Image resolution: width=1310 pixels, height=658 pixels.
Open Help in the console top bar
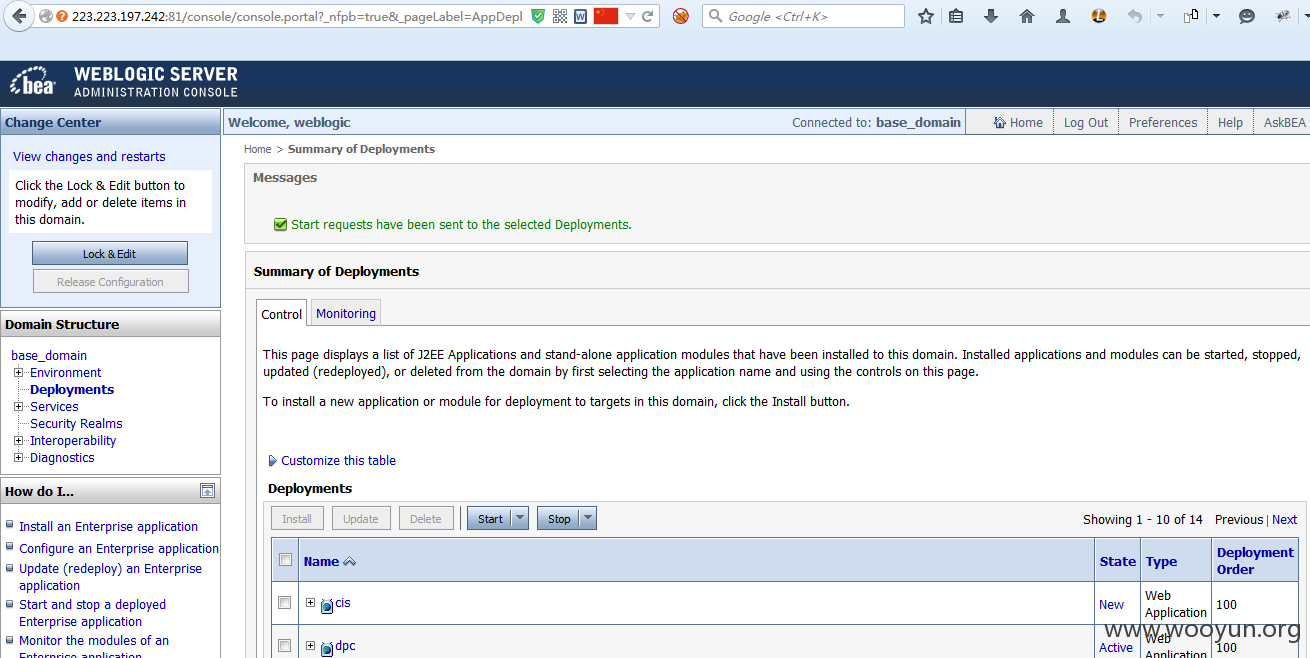click(x=1230, y=122)
